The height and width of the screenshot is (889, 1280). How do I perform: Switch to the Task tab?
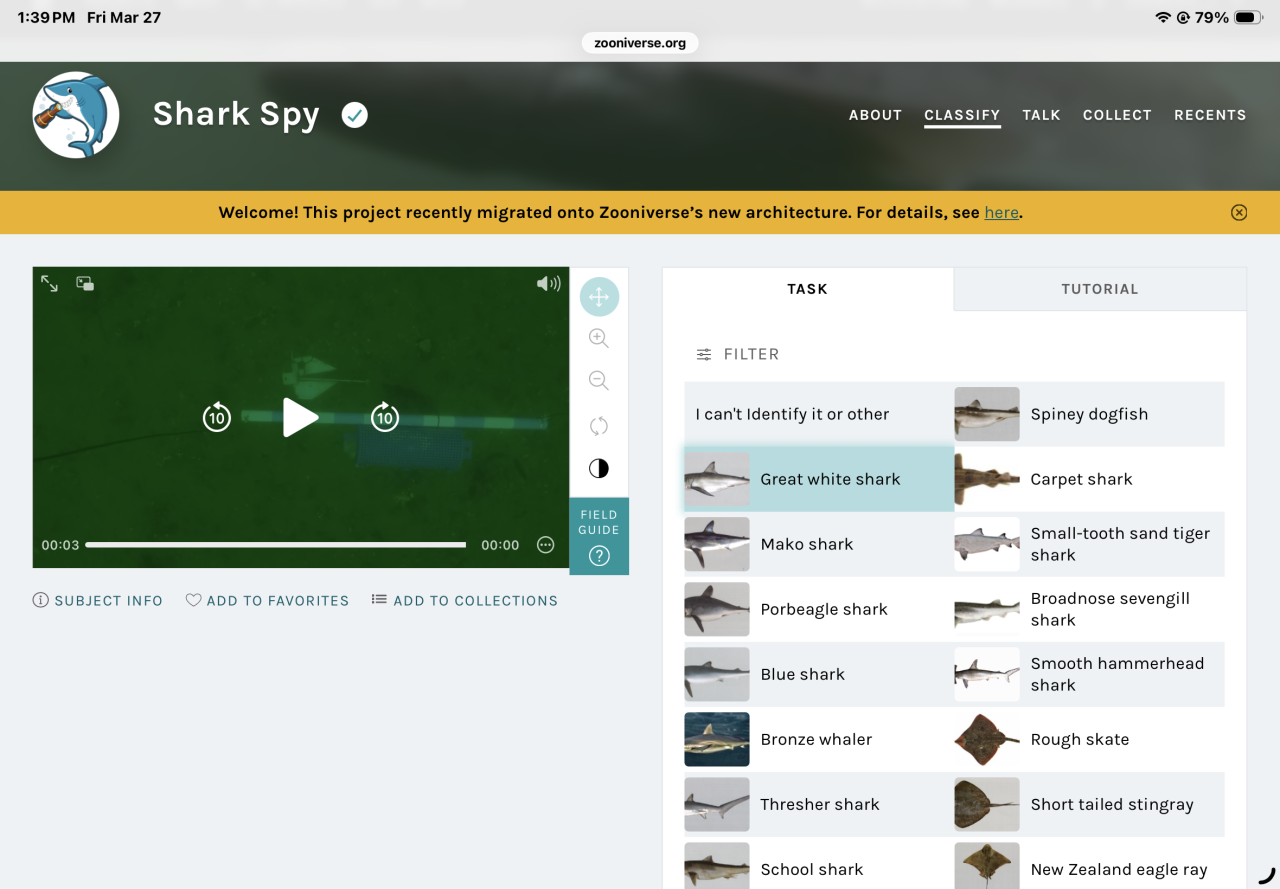pos(808,289)
